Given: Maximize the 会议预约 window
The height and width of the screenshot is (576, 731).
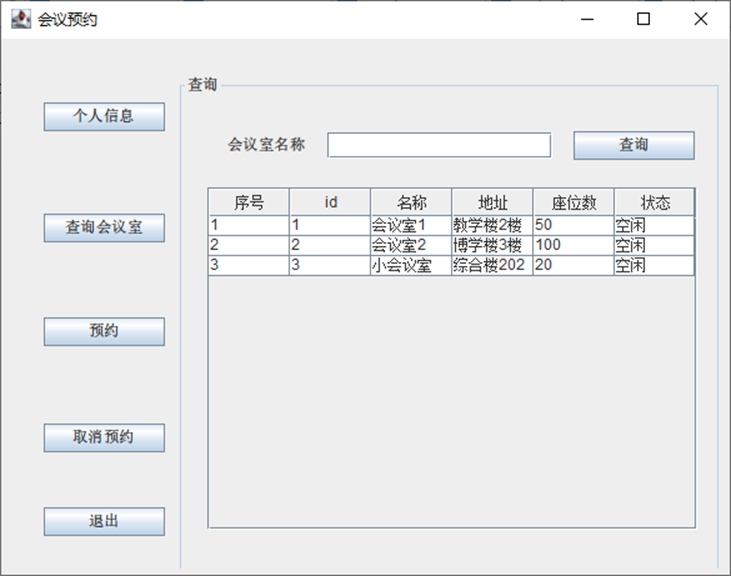Looking at the screenshot, I should 643,19.
